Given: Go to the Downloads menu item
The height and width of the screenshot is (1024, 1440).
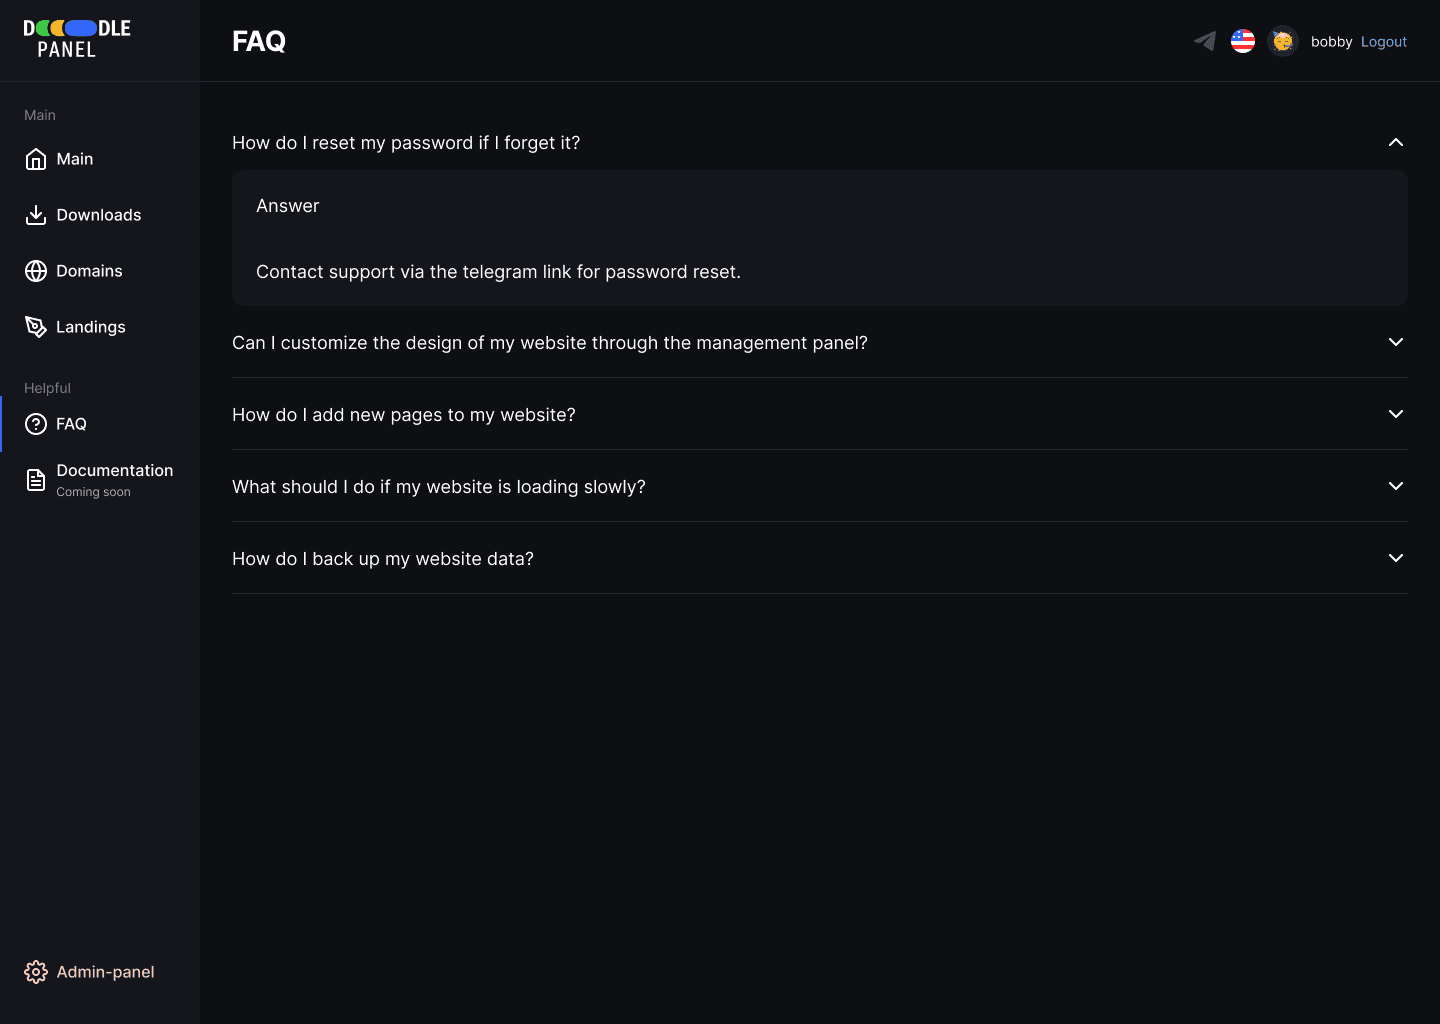Looking at the screenshot, I should pyautogui.click(x=100, y=215).
